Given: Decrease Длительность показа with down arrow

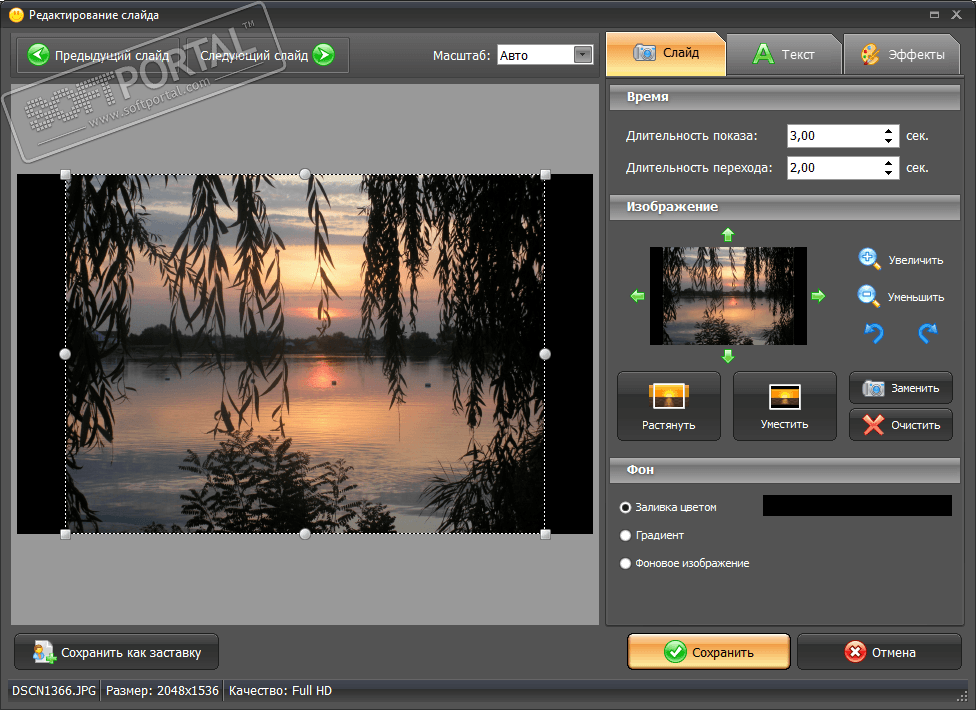Looking at the screenshot, I should coord(889,141).
